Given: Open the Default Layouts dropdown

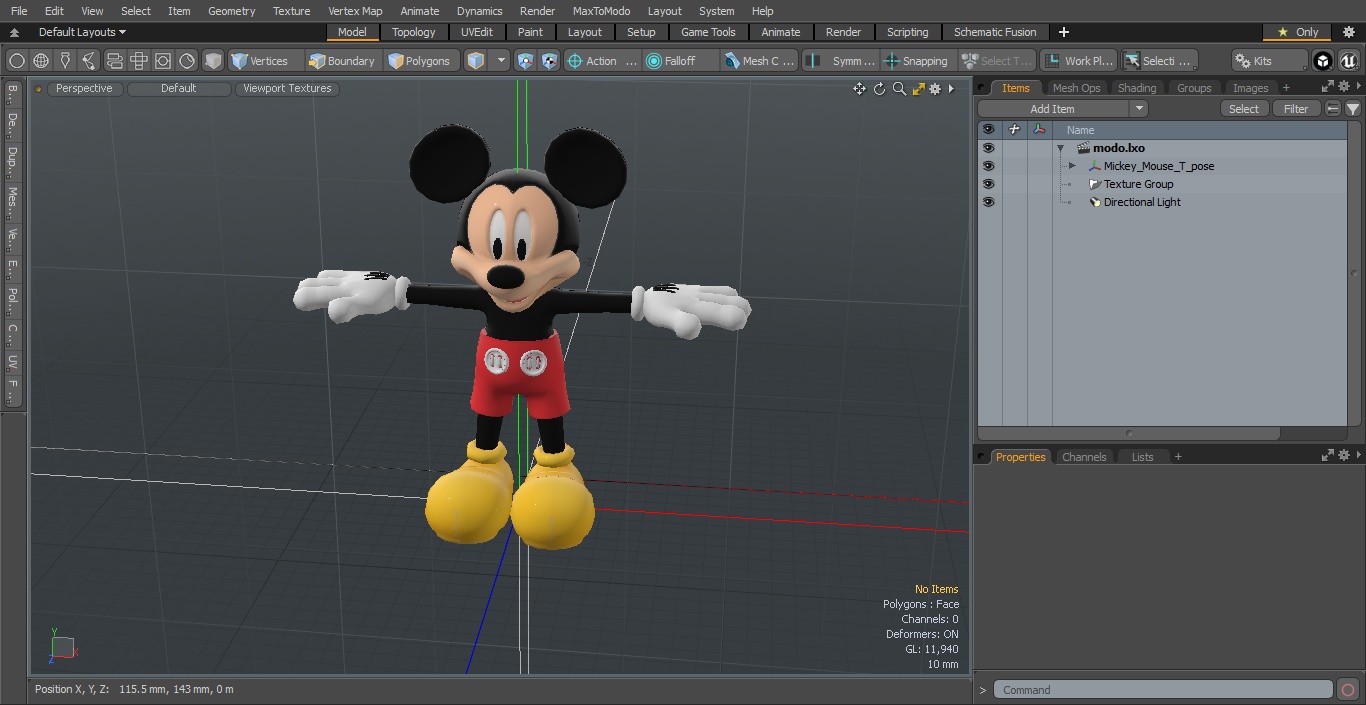Looking at the screenshot, I should pyautogui.click(x=82, y=32).
